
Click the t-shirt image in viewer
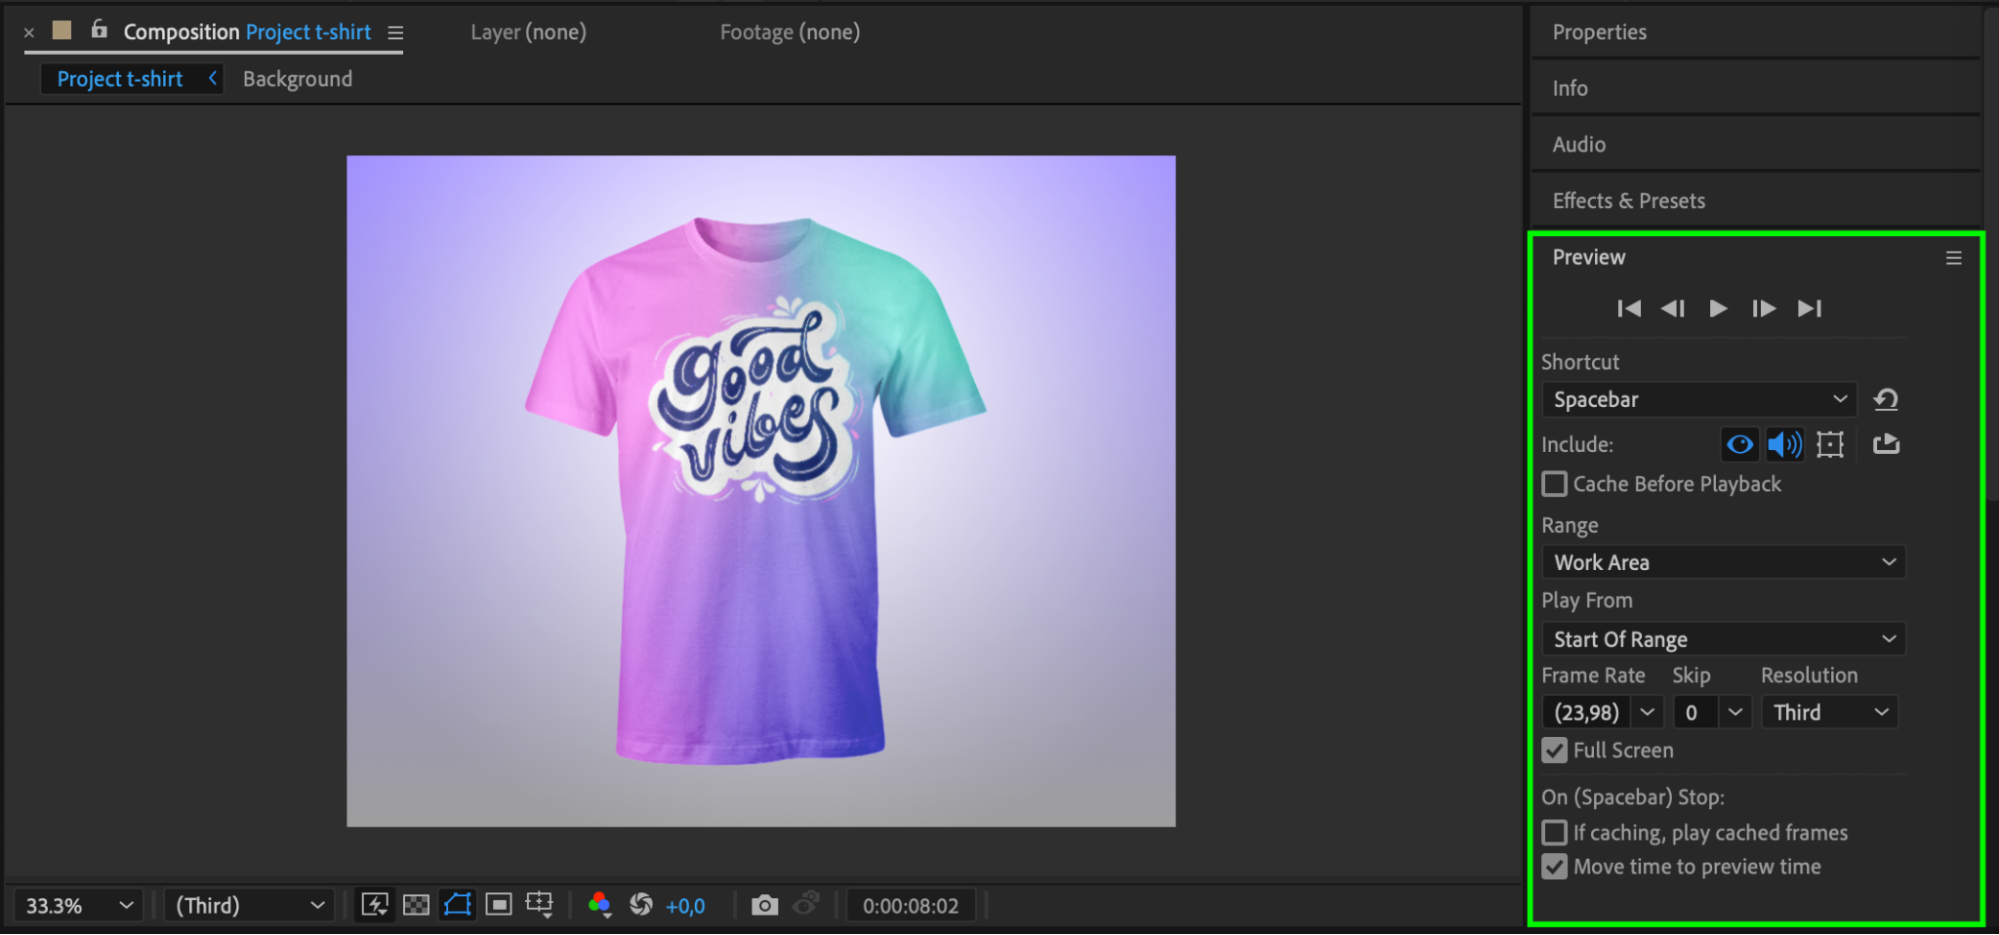click(x=756, y=490)
